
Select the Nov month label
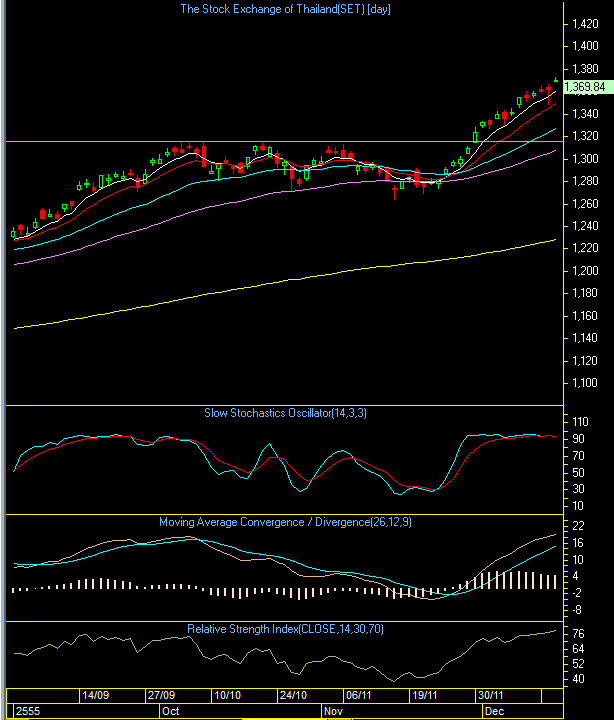coord(333,709)
